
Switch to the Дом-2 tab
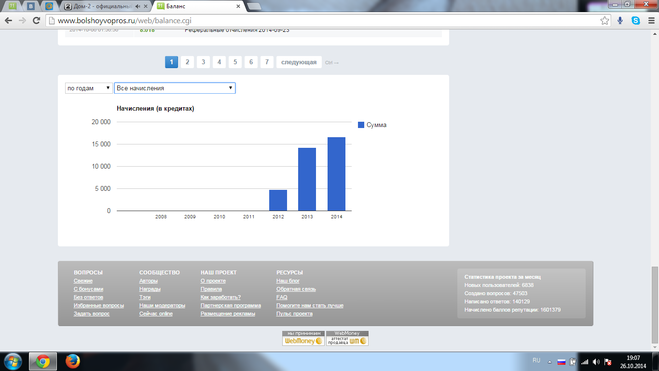tap(106, 6)
